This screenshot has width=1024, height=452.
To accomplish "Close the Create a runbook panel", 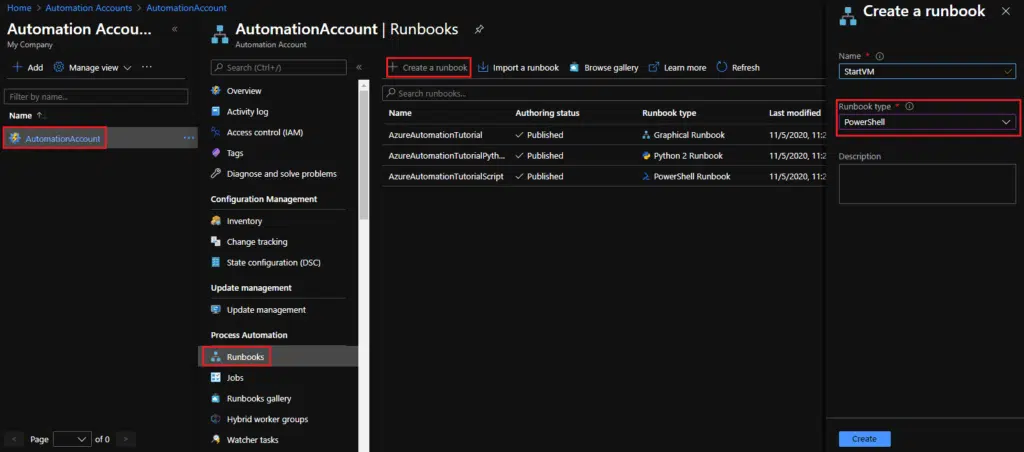I will tap(1005, 11).
